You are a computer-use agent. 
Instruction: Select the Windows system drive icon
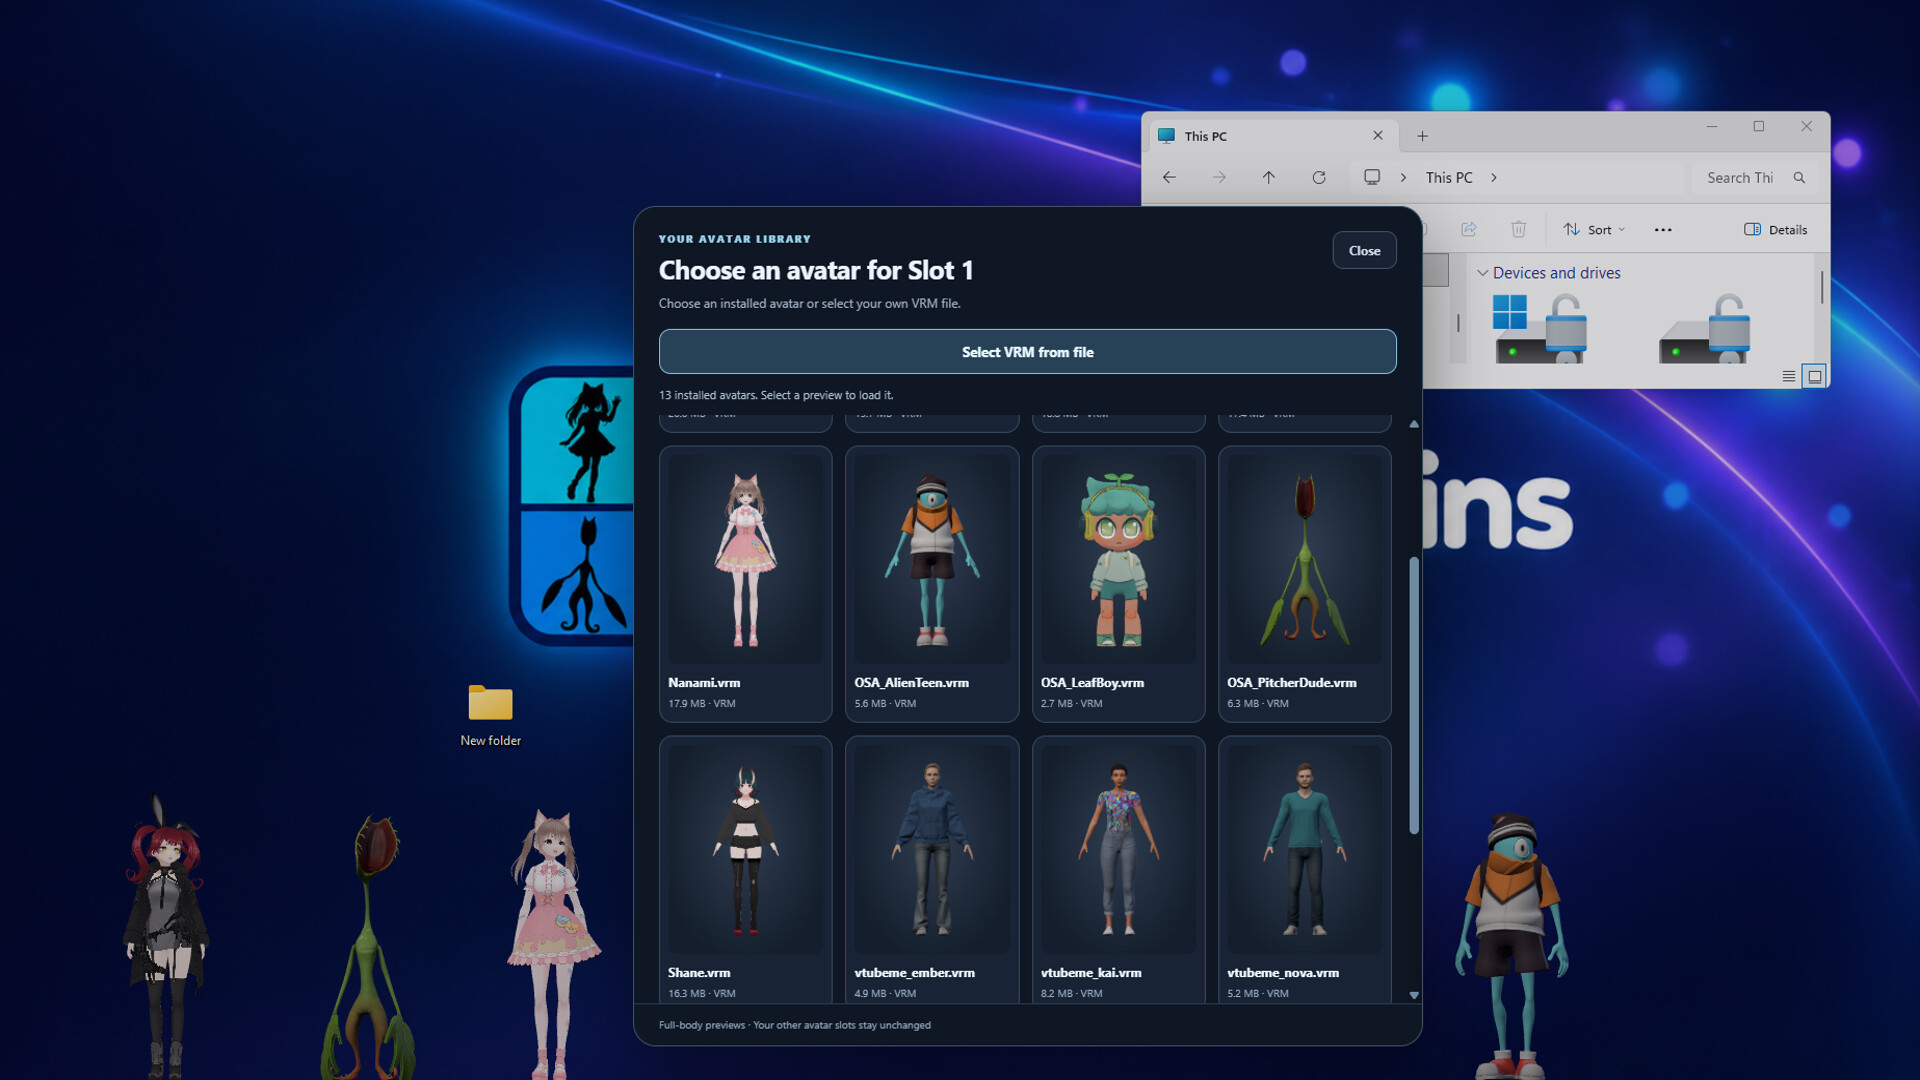(1539, 328)
